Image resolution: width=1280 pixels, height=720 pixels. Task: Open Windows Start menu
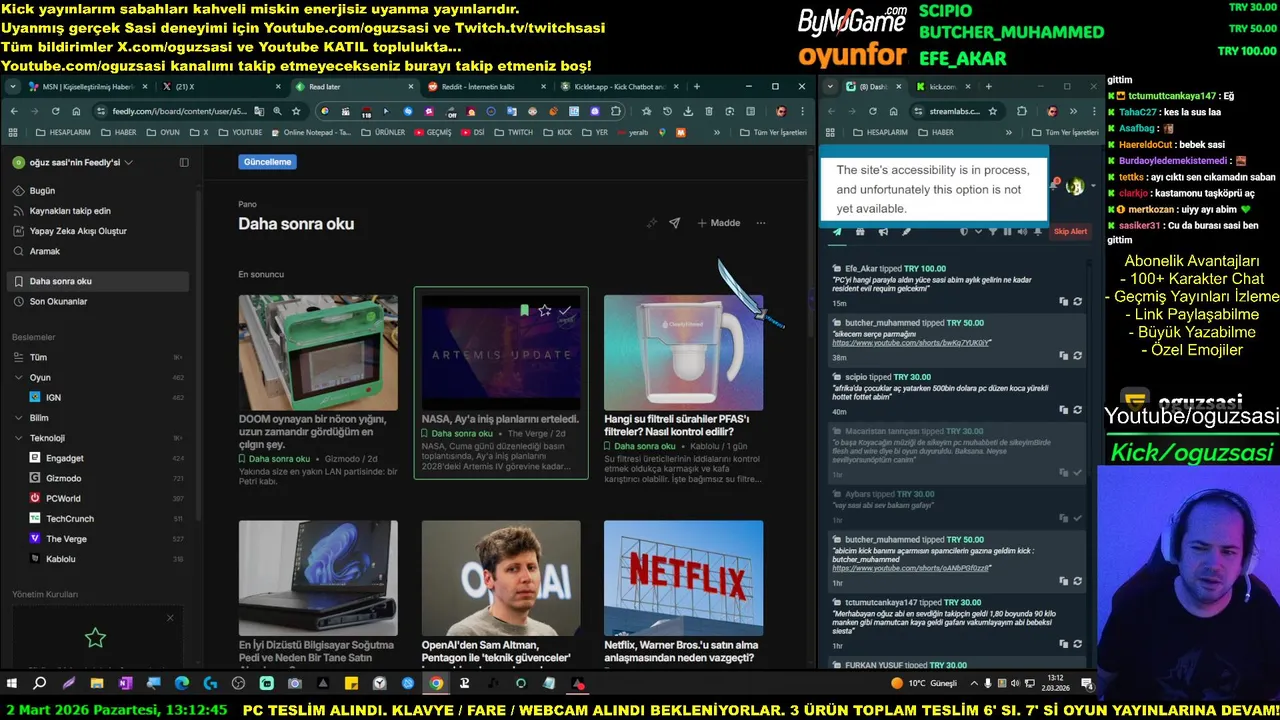point(12,683)
